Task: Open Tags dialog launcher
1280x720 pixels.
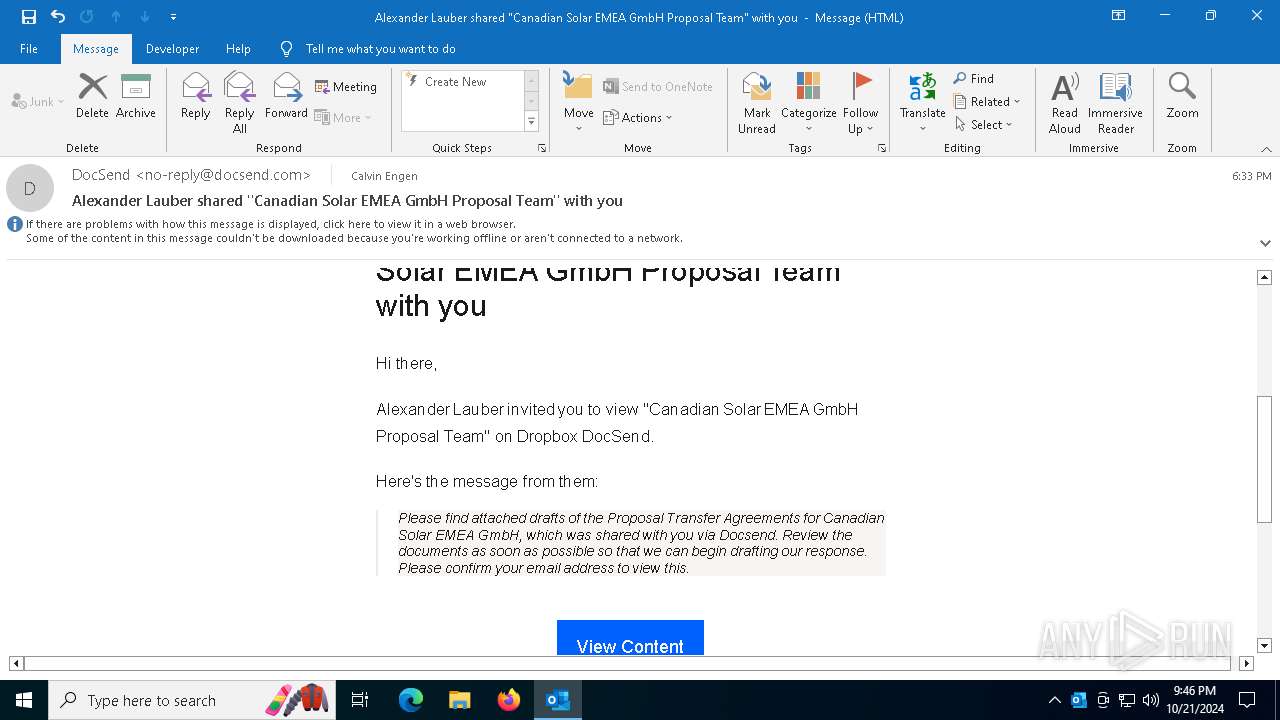Action: pos(882,148)
